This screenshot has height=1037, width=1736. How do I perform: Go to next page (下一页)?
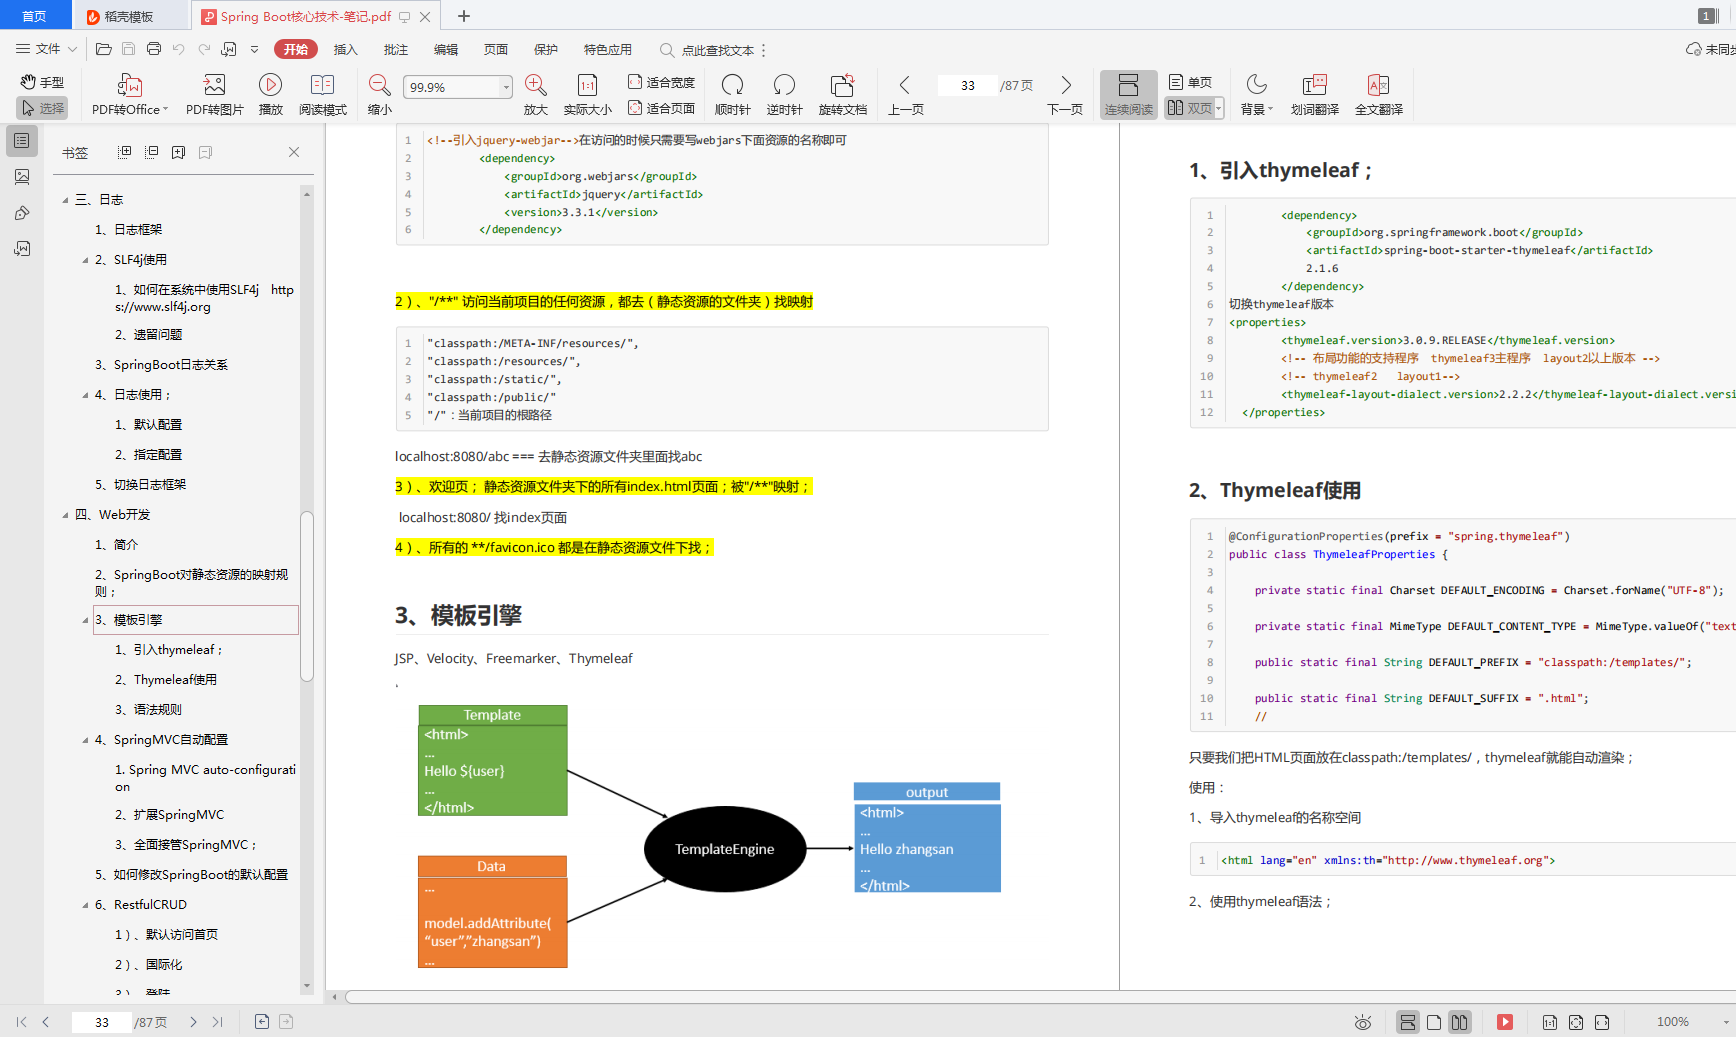point(1065,95)
